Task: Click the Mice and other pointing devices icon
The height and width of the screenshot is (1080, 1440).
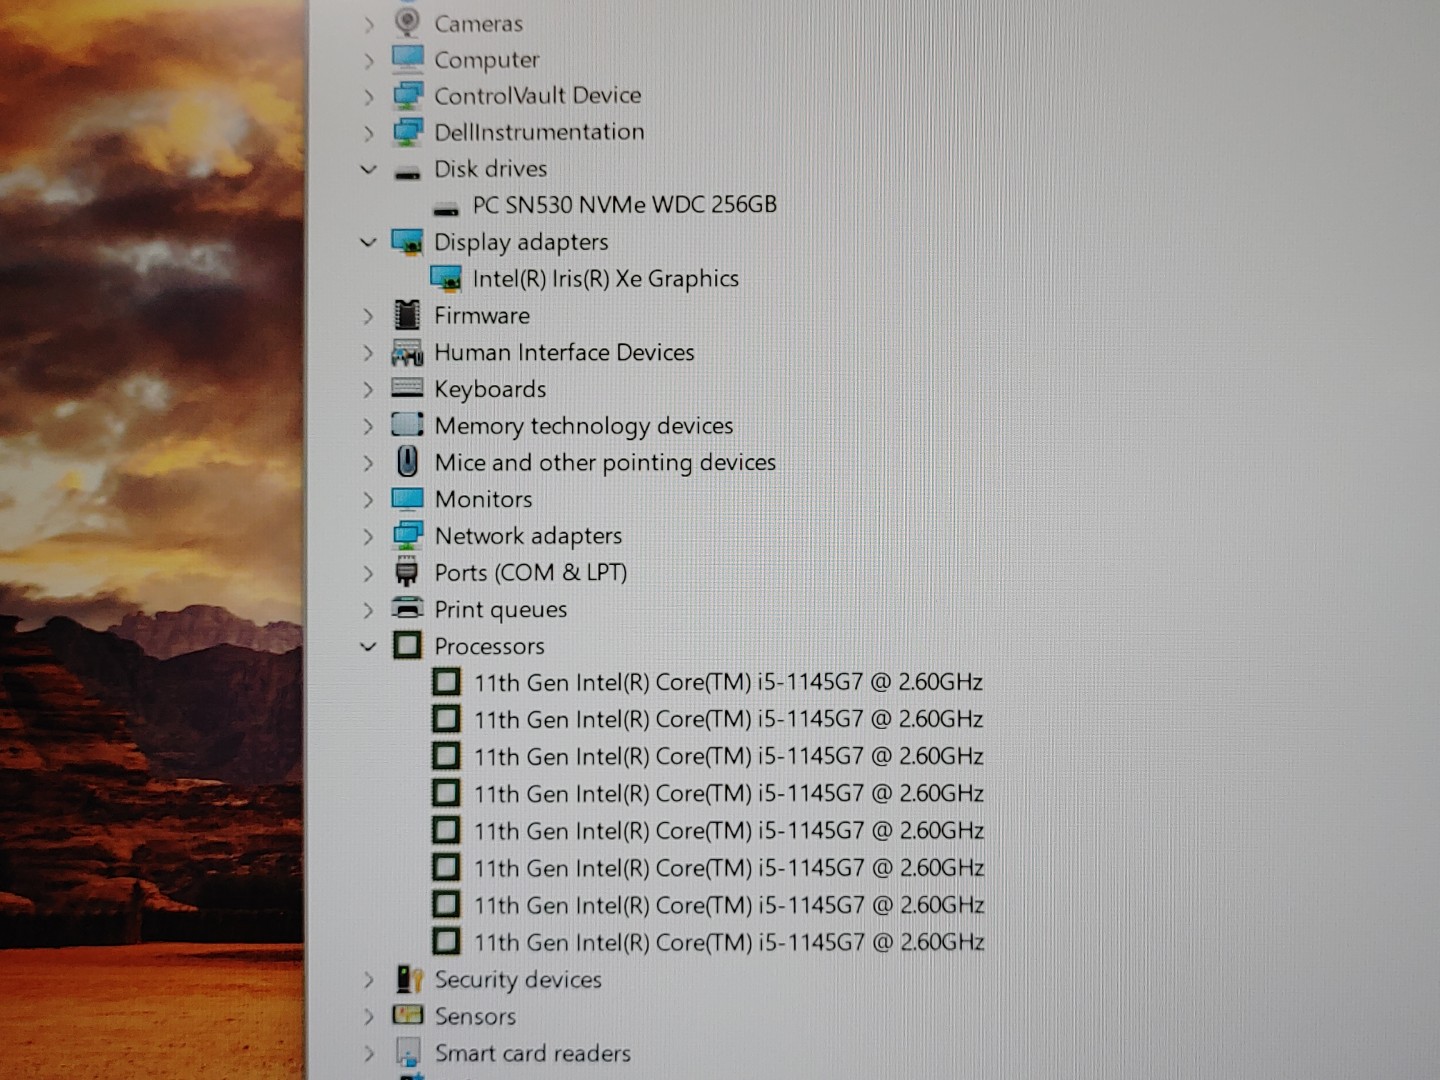Action: [407, 461]
